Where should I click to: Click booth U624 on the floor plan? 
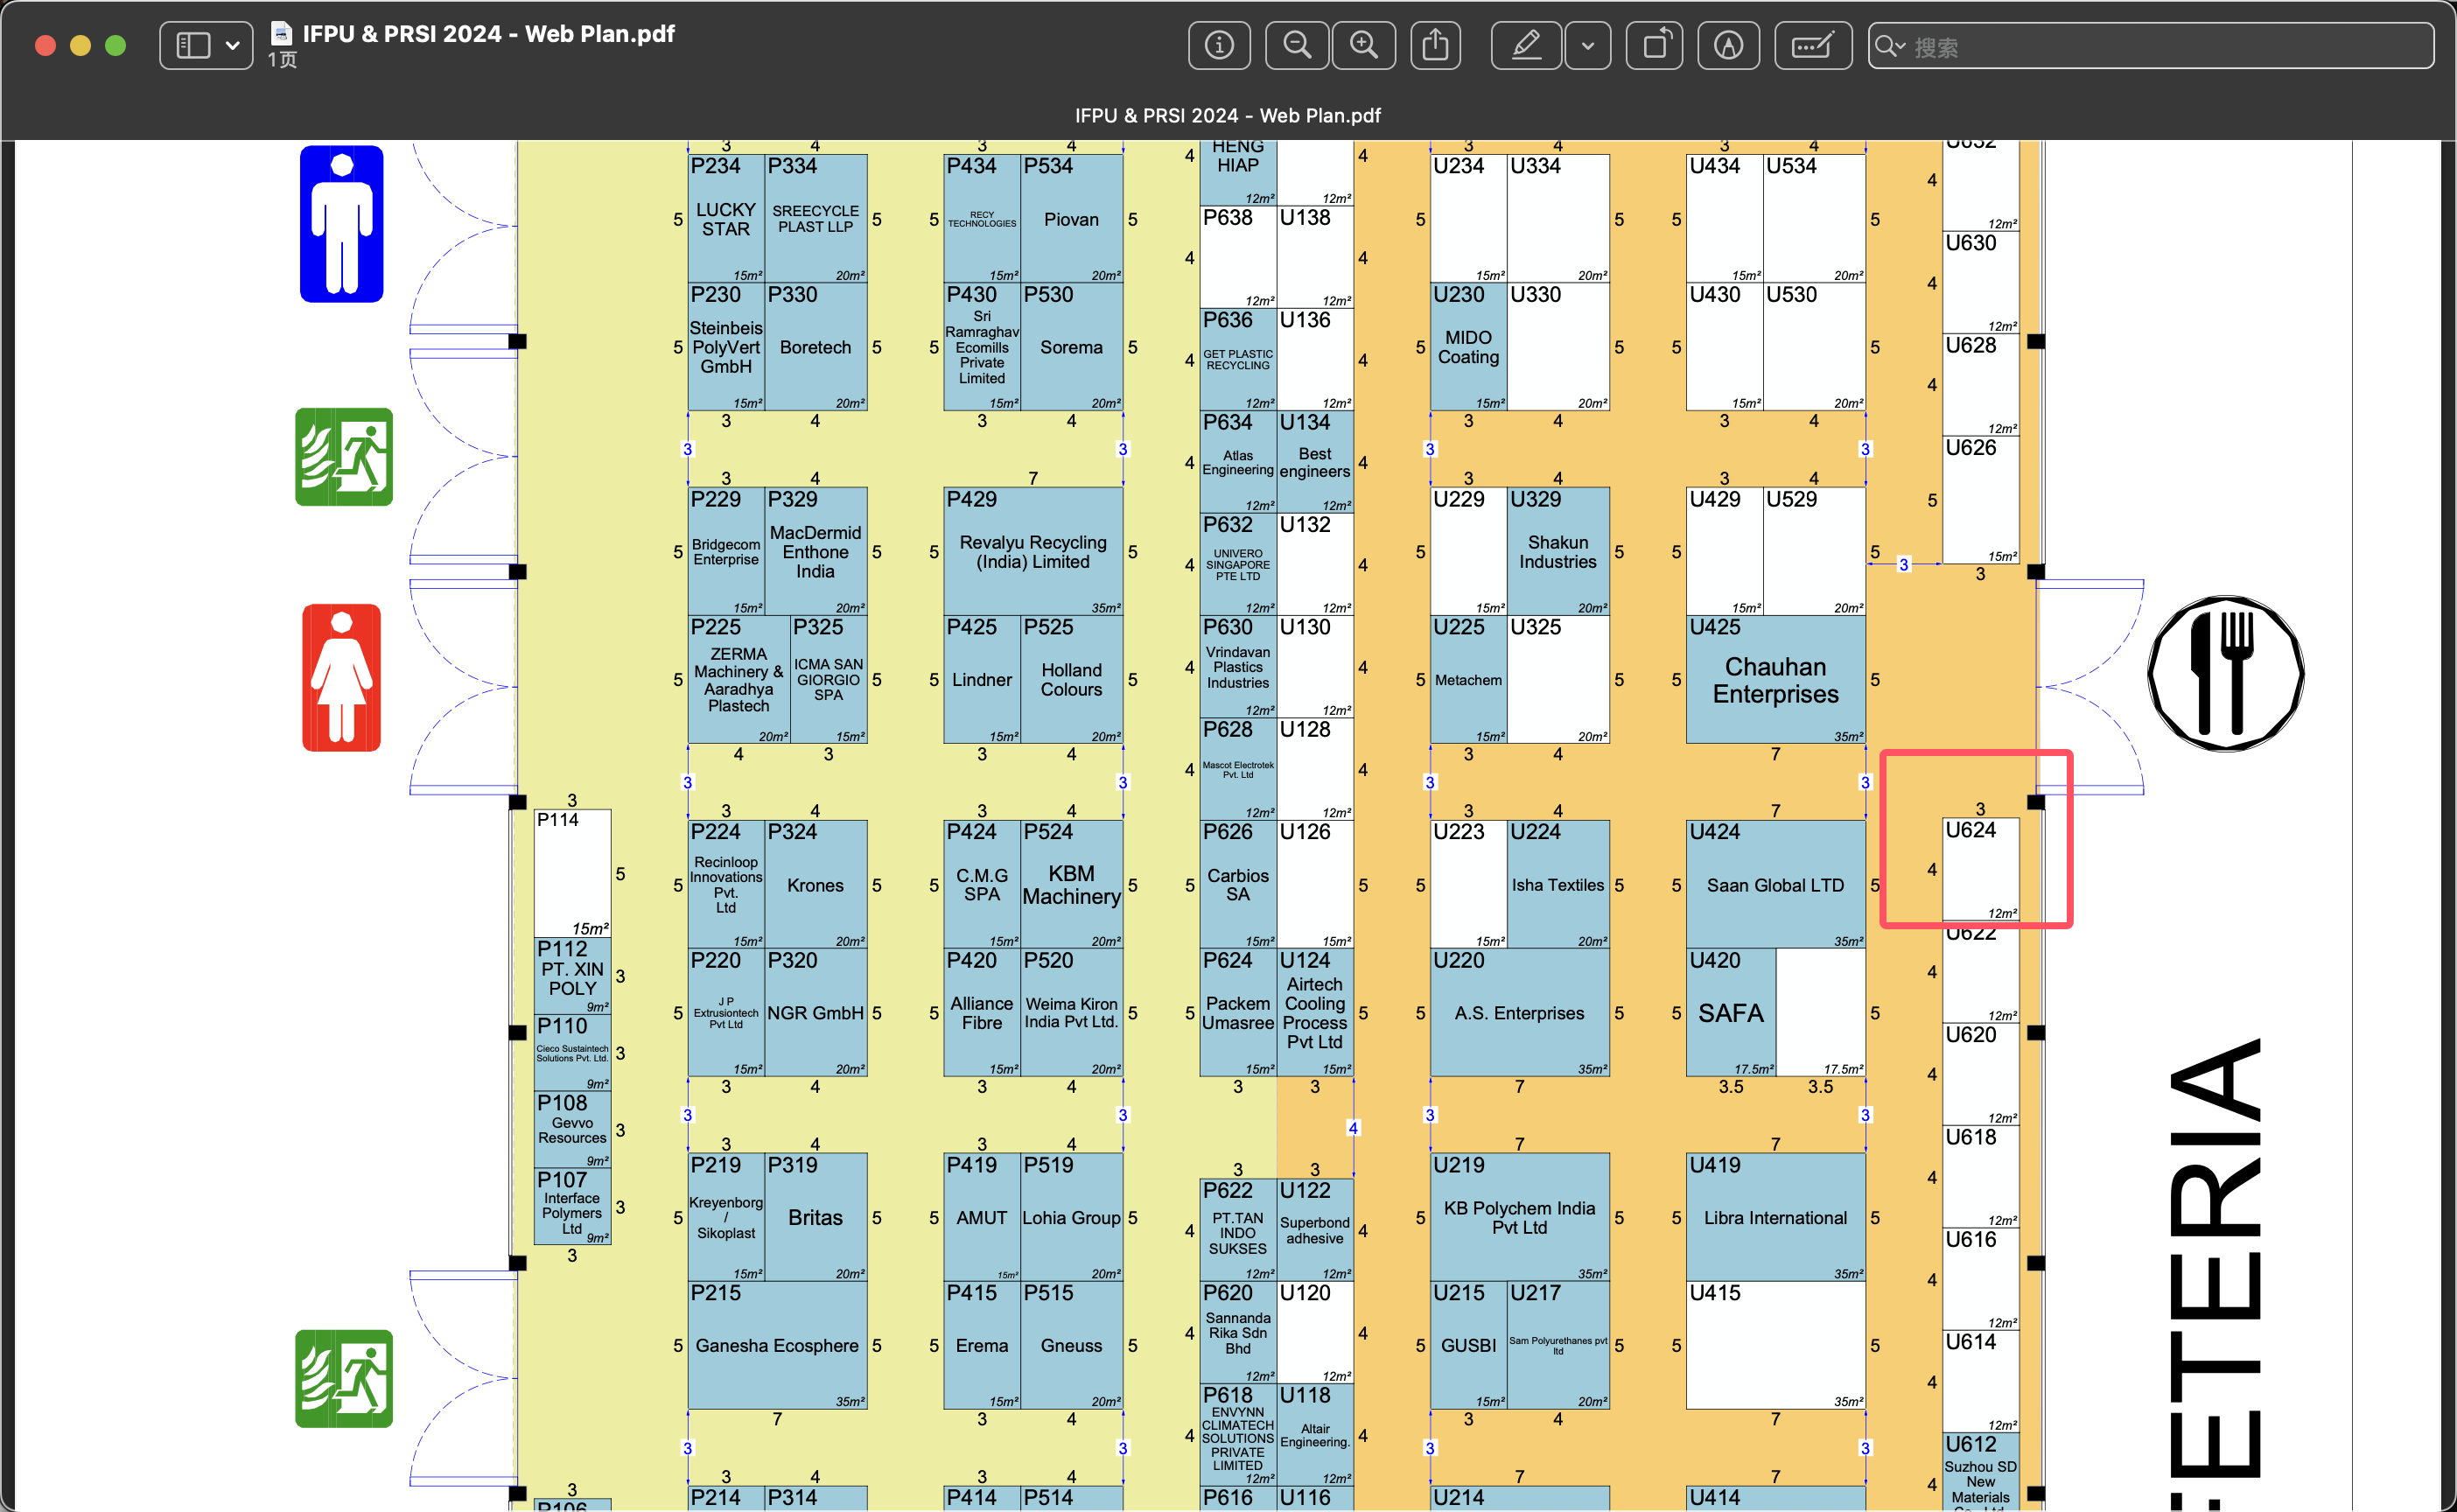[x=1981, y=869]
